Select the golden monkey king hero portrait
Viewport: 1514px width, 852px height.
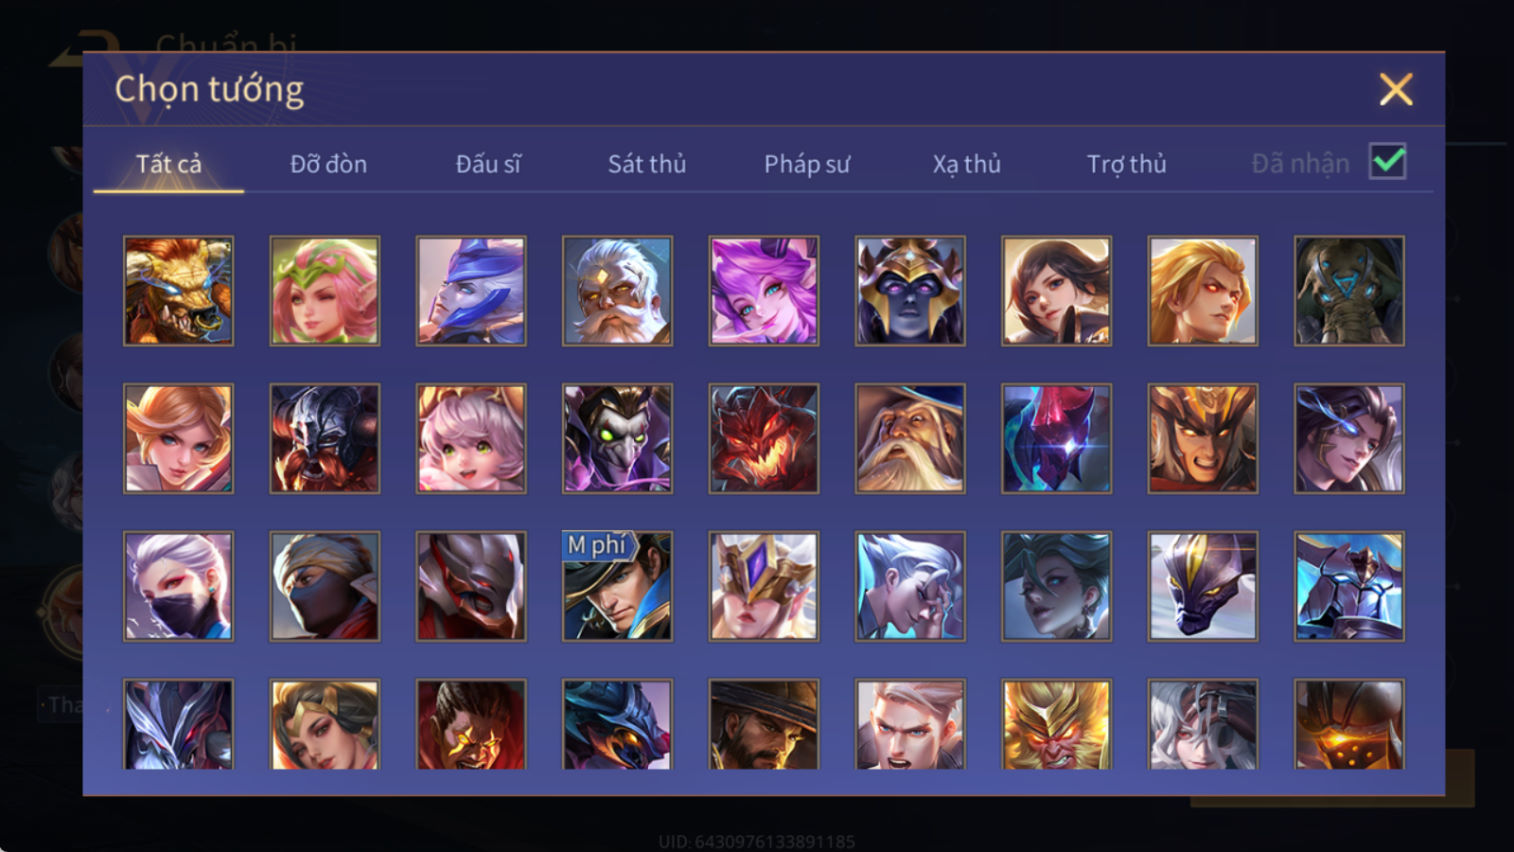1056,725
